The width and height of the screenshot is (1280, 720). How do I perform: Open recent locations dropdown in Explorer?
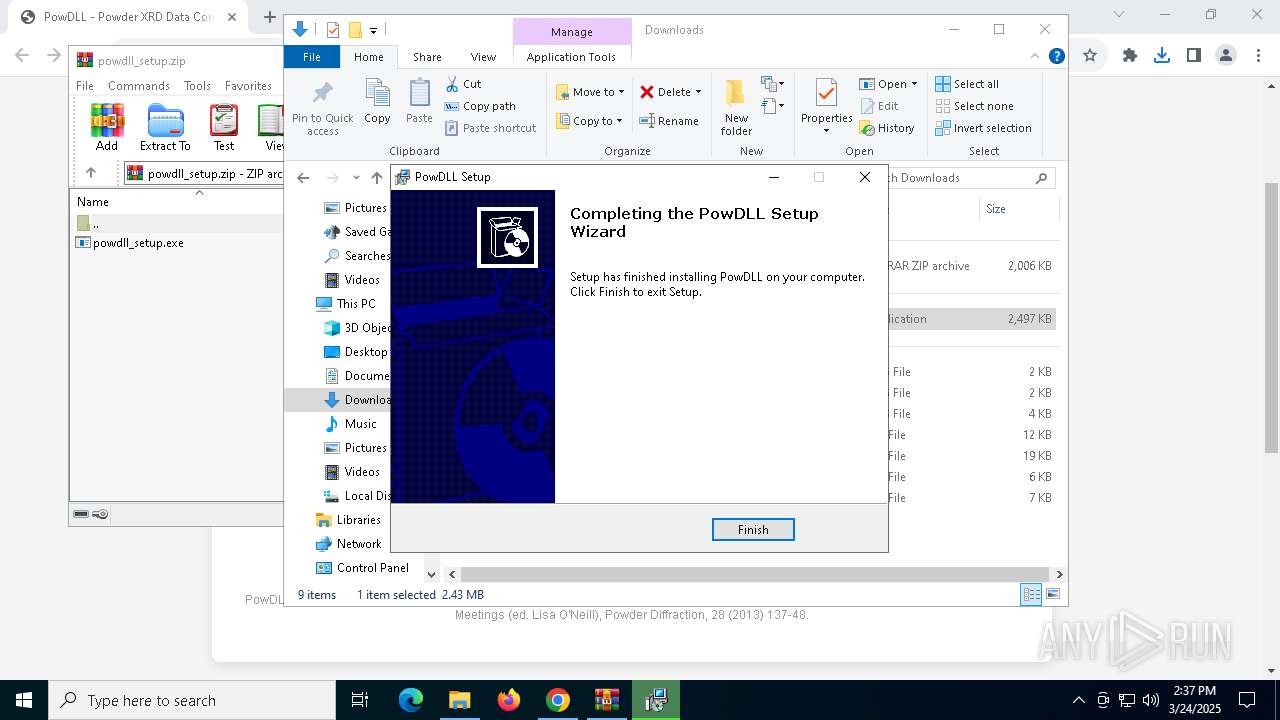click(x=356, y=178)
